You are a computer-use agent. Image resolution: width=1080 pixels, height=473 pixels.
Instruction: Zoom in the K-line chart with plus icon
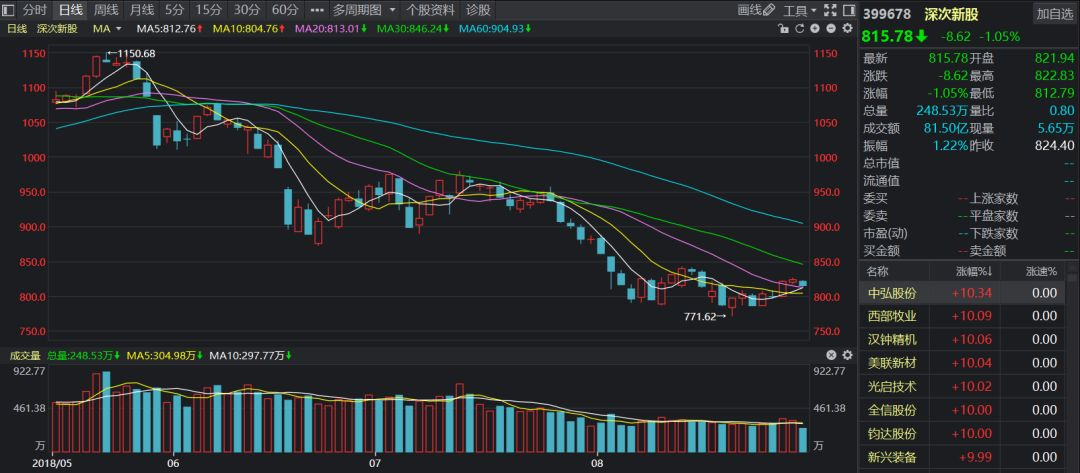815,28
